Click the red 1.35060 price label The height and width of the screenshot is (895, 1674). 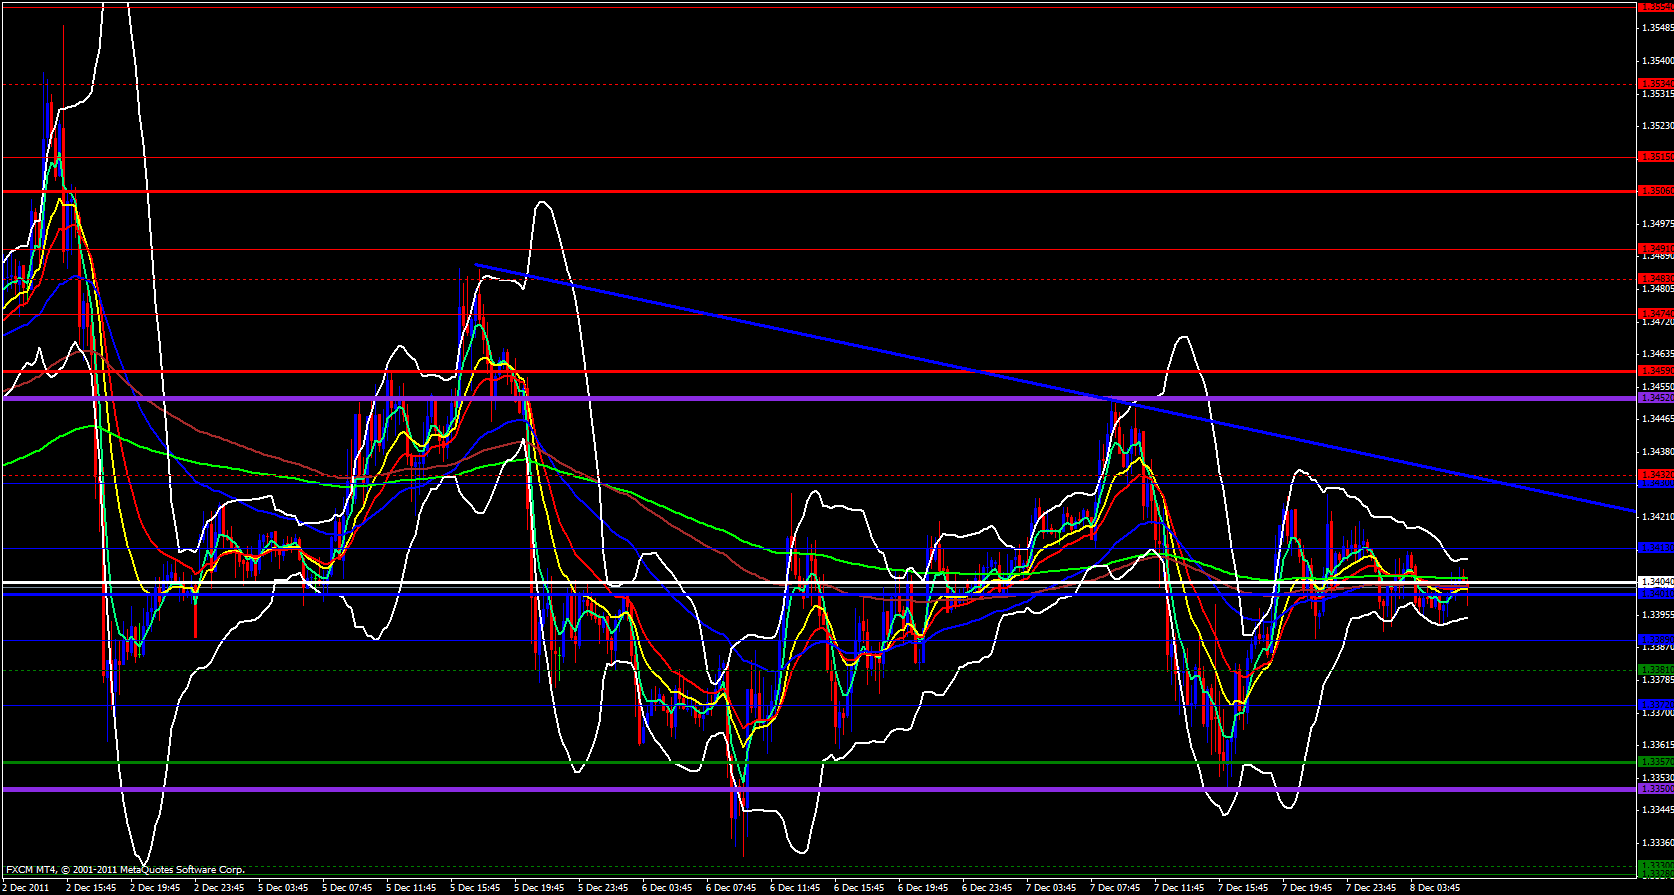(x=1655, y=190)
